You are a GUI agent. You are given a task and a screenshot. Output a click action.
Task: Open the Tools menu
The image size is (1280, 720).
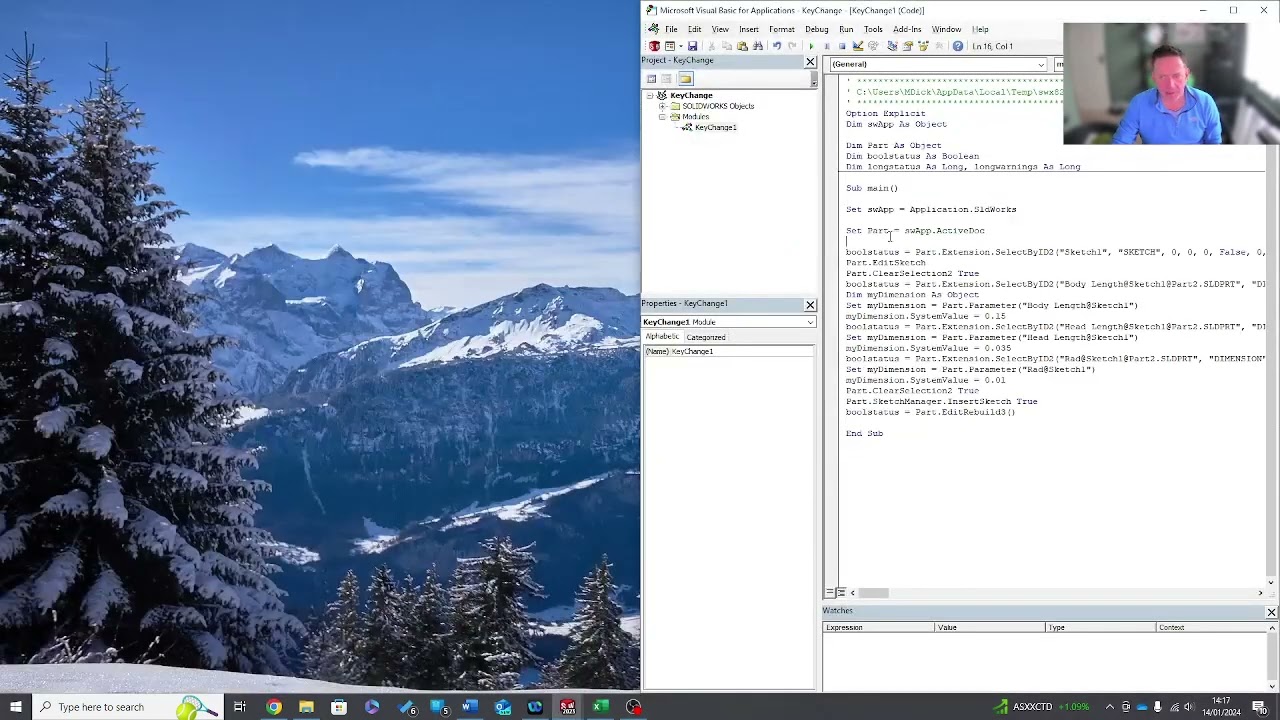[873, 29]
